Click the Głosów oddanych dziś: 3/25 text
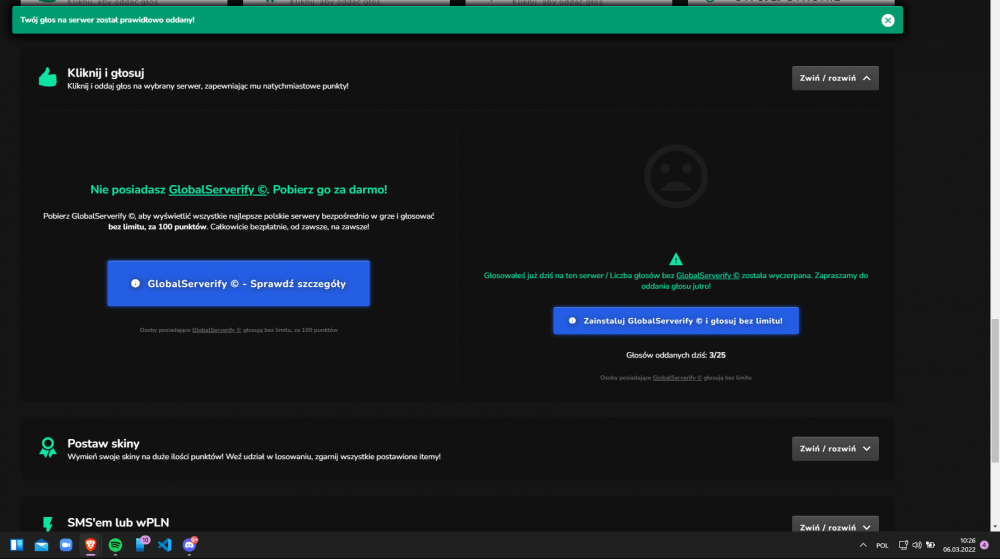 pos(675,355)
